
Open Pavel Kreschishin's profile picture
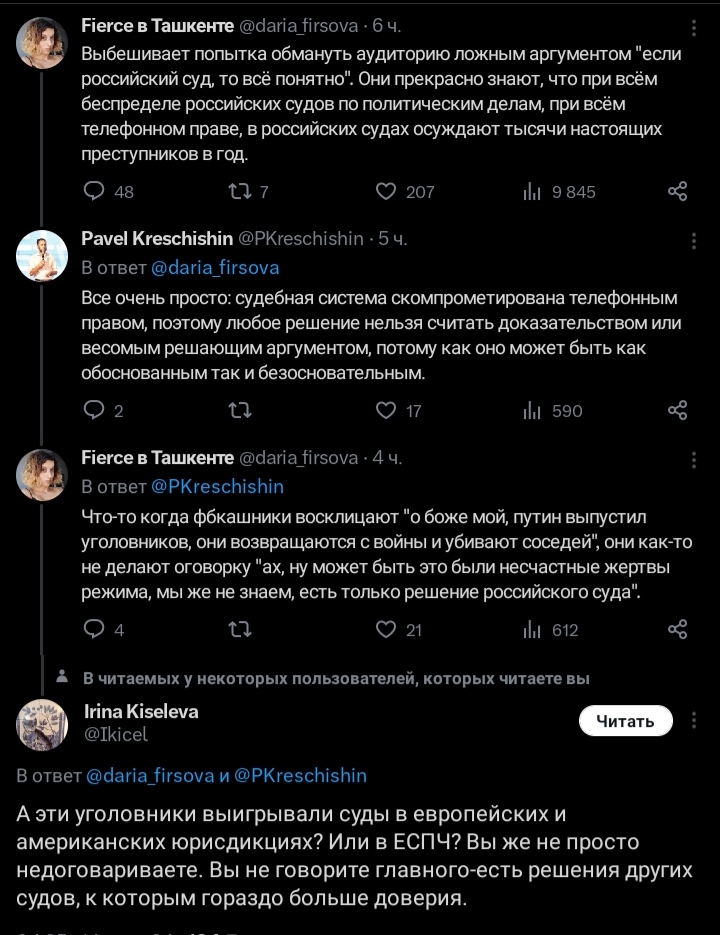click(42, 256)
